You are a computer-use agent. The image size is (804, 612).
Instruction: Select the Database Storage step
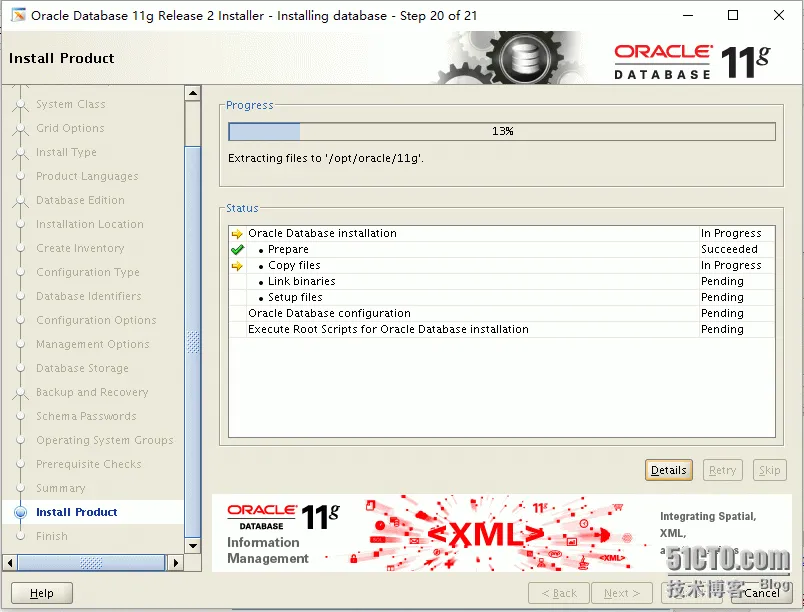click(82, 368)
